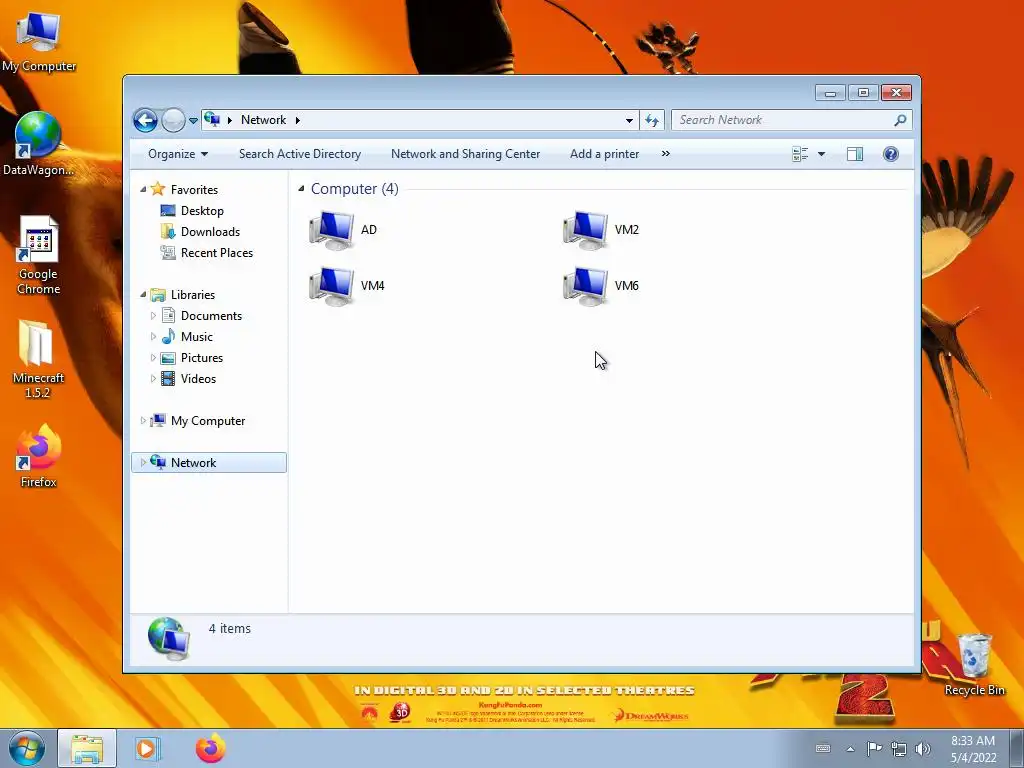The width and height of the screenshot is (1024, 768).
Task: Open network status tray icon
Action: click(x=899, y=749)
